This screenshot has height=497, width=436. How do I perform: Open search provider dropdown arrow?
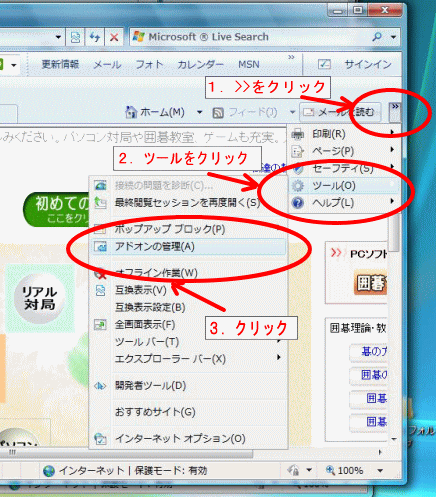(393, 37)
